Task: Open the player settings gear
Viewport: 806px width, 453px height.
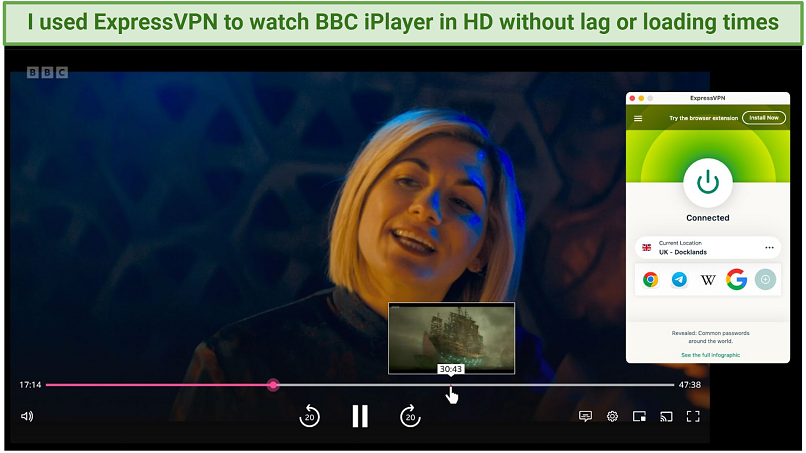Action: click(612, 416)
